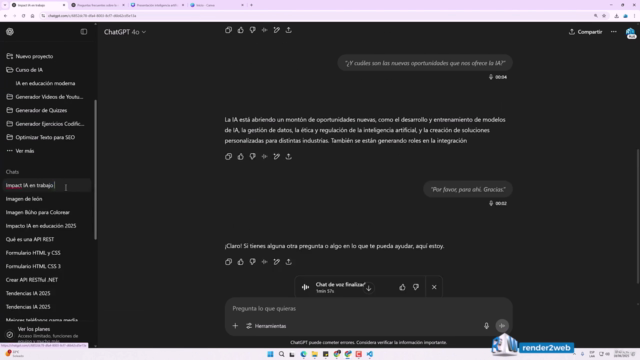Open the Imagen Búho para Colorear chat
The image size is (640, 360).
(38, 212)
